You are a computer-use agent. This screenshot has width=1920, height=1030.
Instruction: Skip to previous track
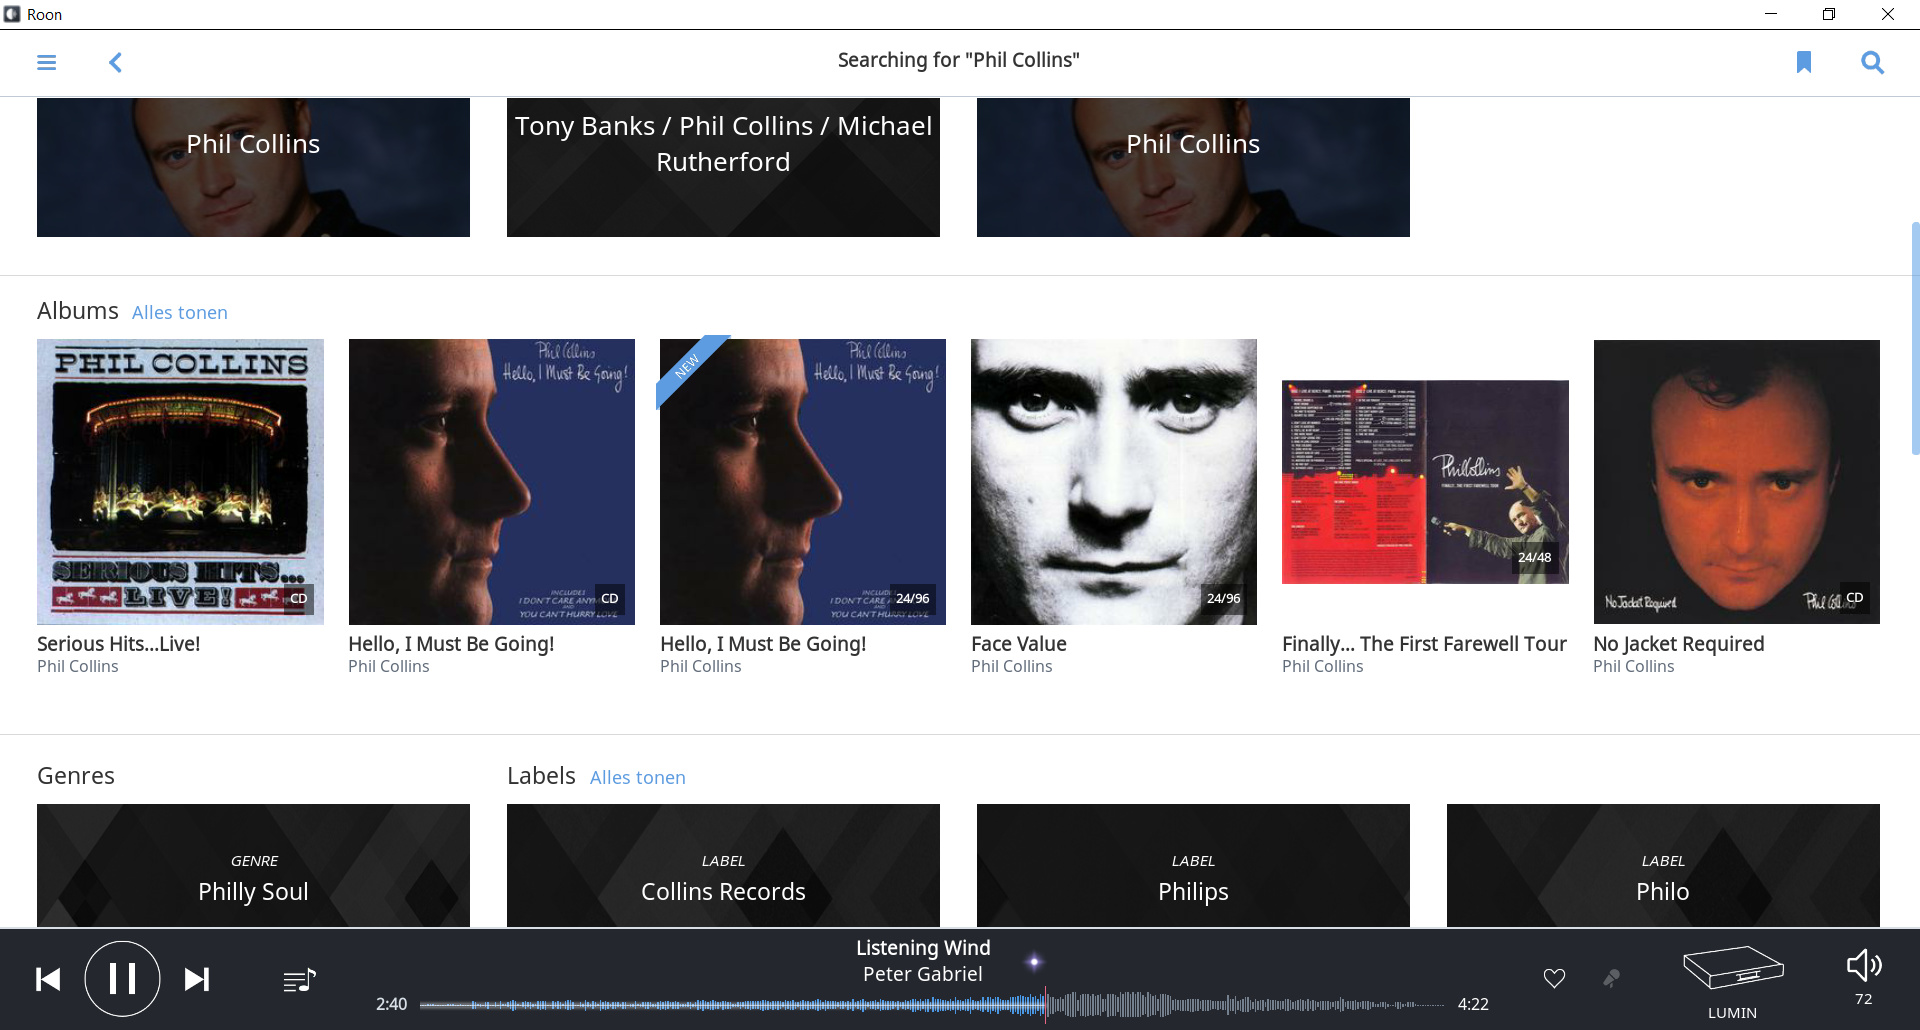pos(48,979)
